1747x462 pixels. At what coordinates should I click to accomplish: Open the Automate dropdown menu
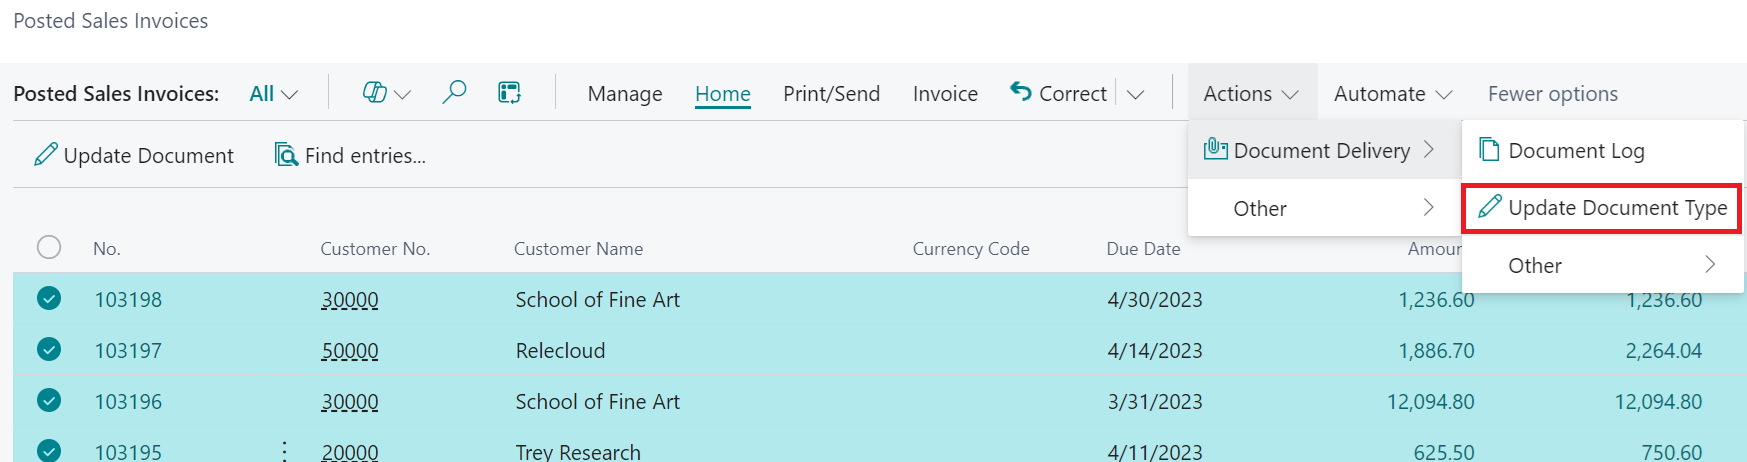pyautogui.click(x=1392, y=94)
